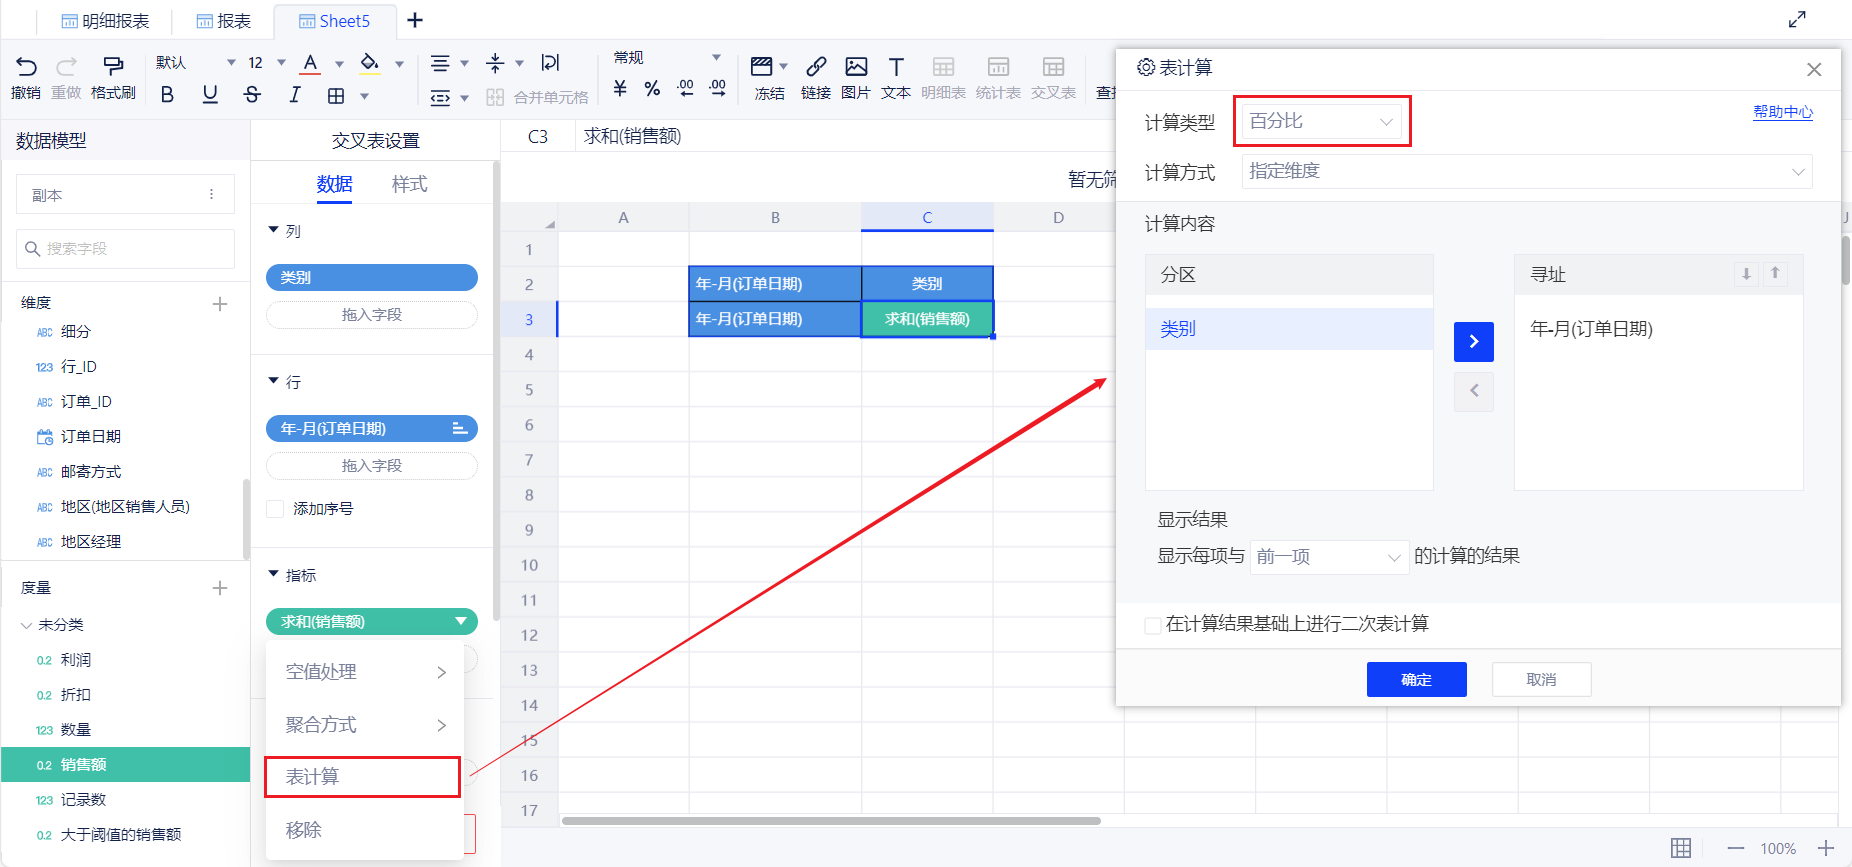Expand the 前一项 dropdown
Screen dimensions: 1852x867
point(1328,557)
